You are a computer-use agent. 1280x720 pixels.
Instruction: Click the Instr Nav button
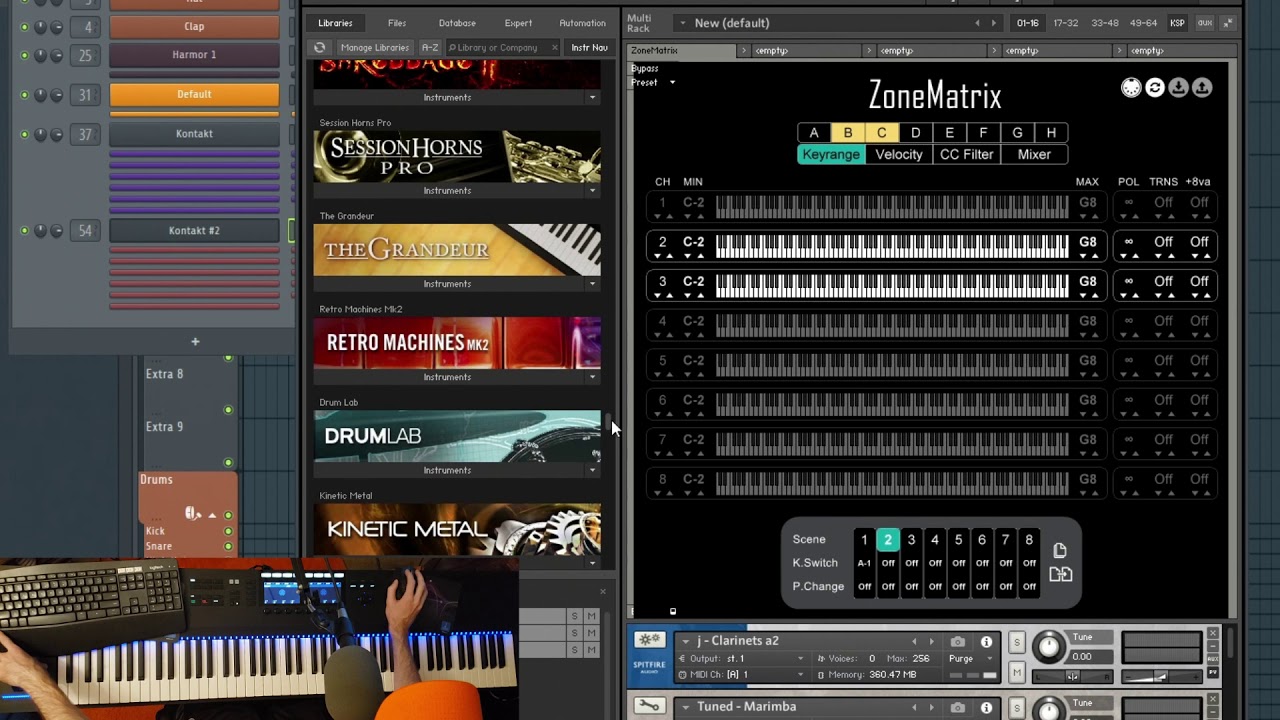click(589, 47)
